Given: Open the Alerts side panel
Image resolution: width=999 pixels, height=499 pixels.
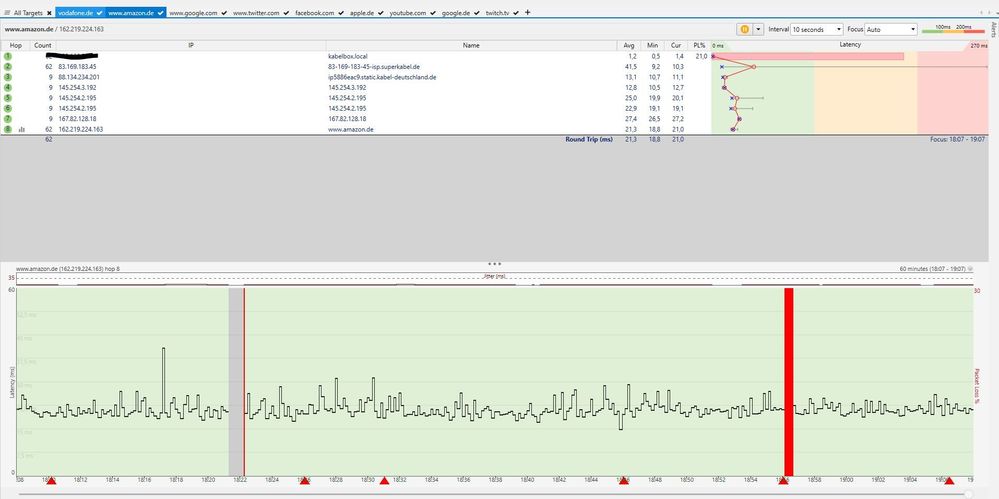Looking at the screenshot, I should tap(992, 30).
